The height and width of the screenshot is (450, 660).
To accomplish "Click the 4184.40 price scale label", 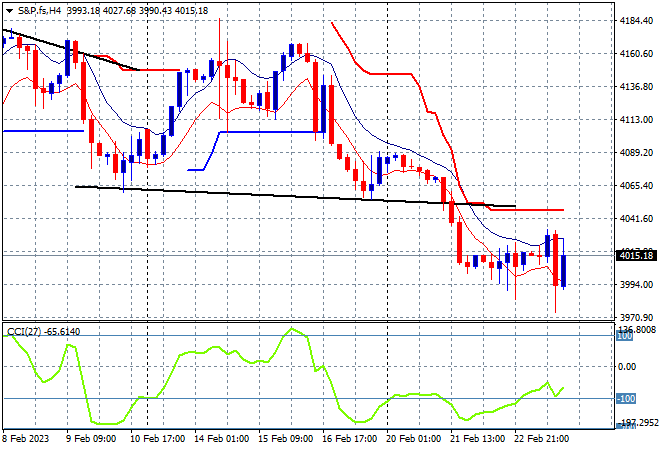I will click(636, 21).
